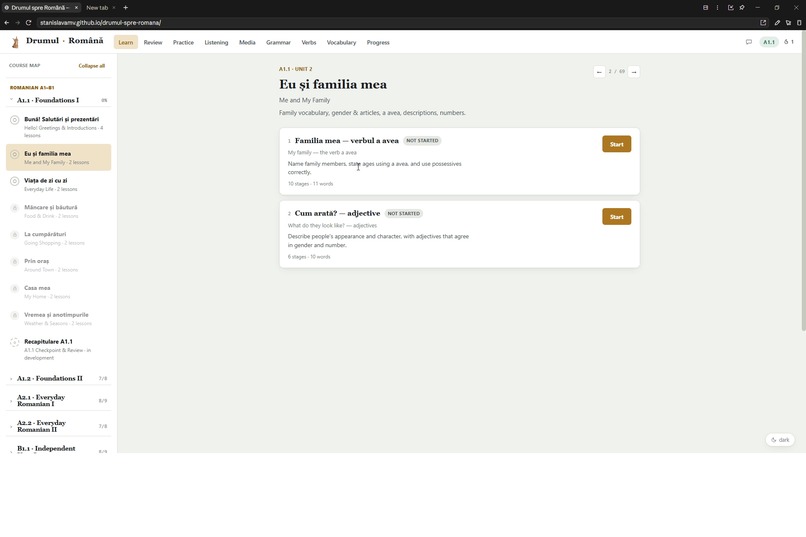Image resolution: width=806 pixels, height=537 pixels.
Task: Switch to the Review tab
Action: tap(153, 42)
